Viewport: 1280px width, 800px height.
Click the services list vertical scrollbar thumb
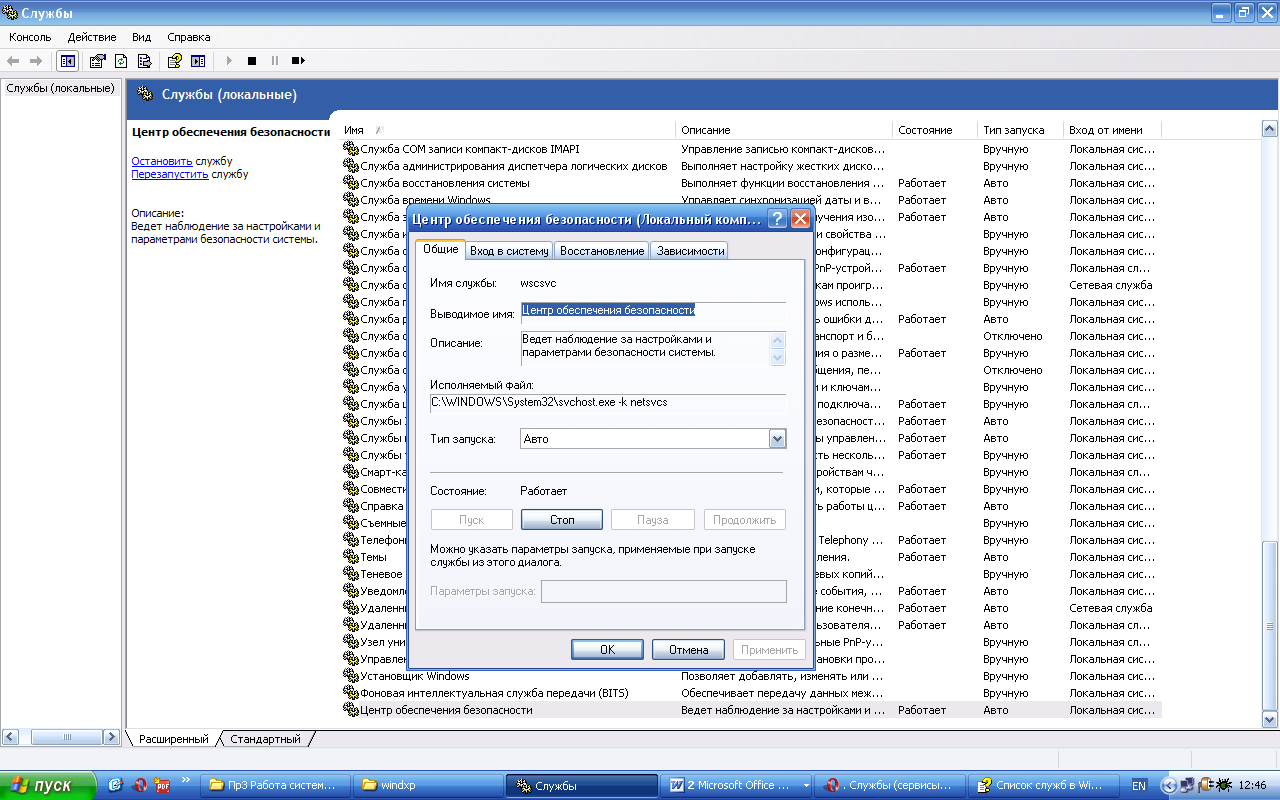coord(1270,625)
